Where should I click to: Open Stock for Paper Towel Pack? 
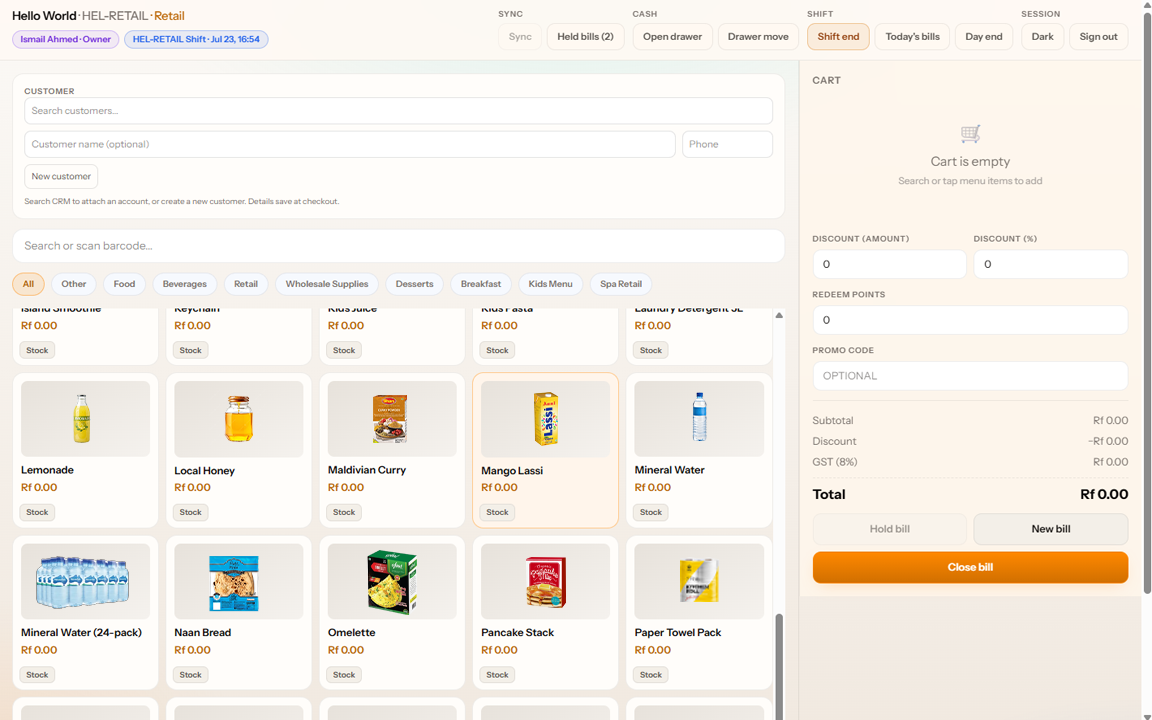coord(651,674)
